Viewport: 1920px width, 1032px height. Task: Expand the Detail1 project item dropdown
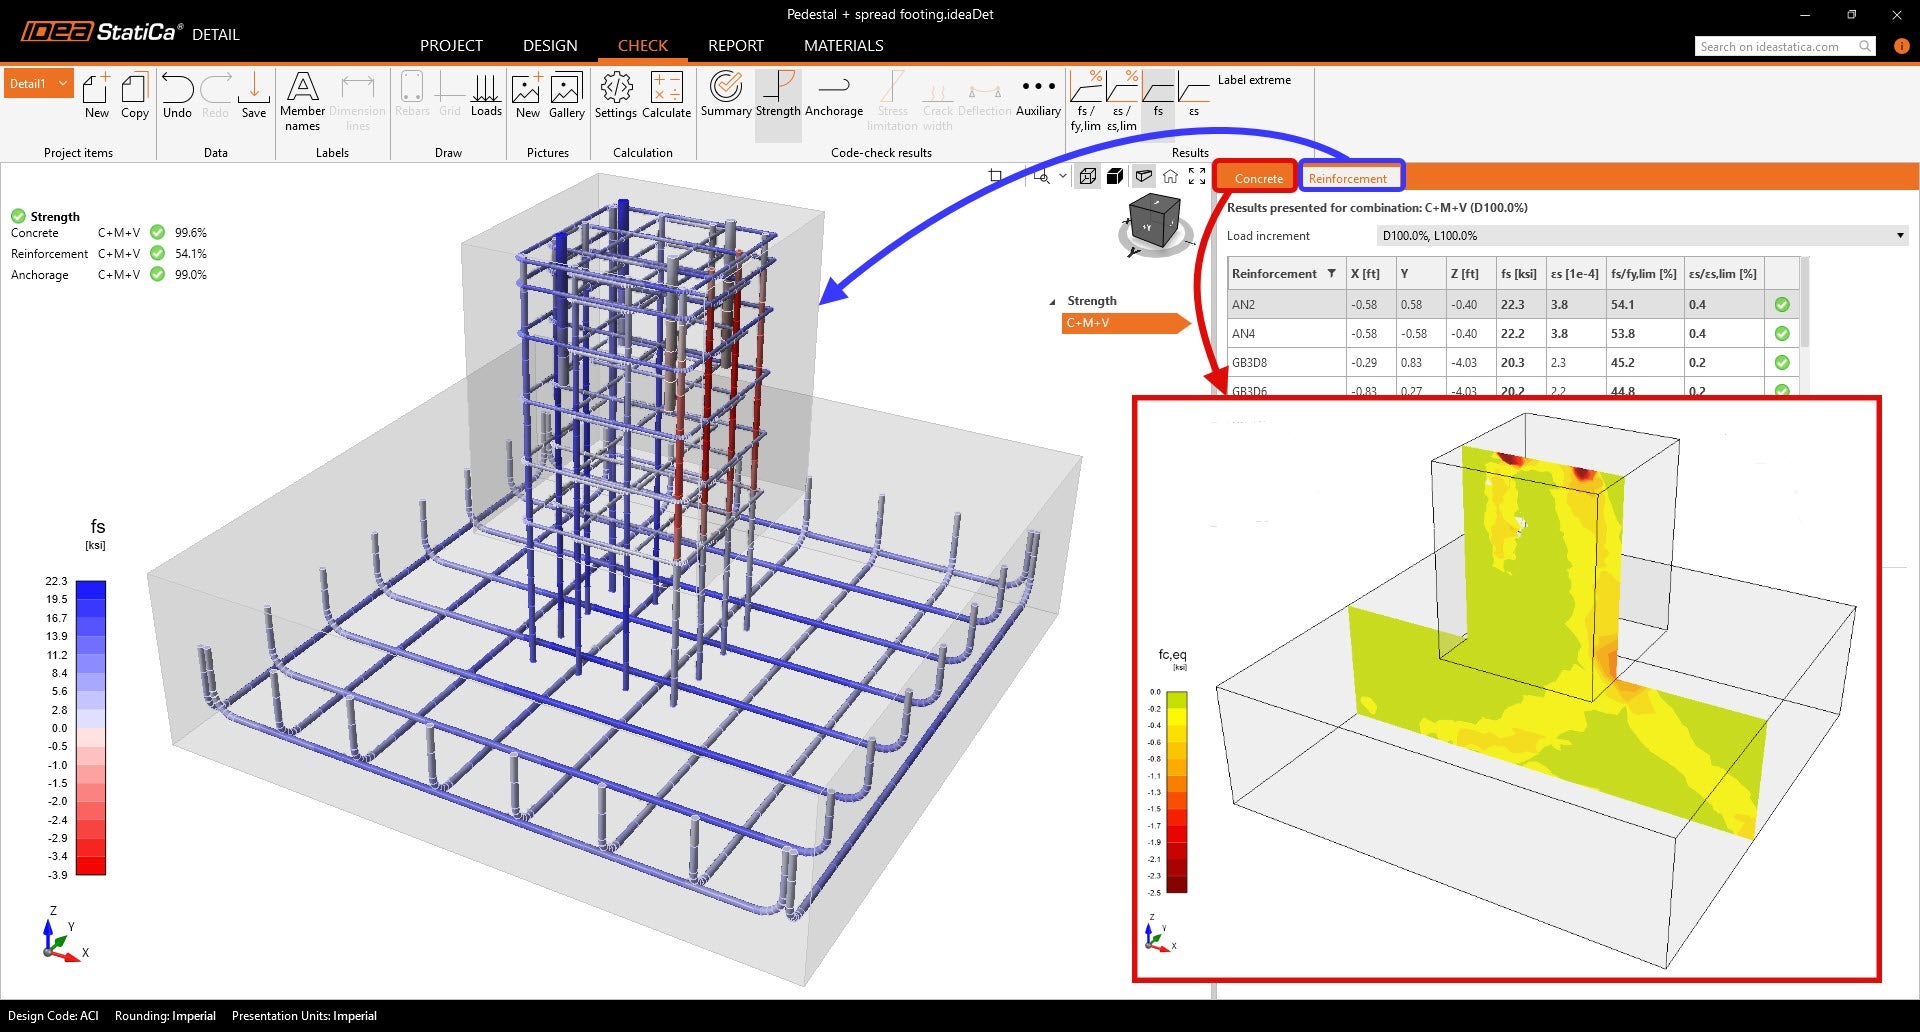point(63,84)
